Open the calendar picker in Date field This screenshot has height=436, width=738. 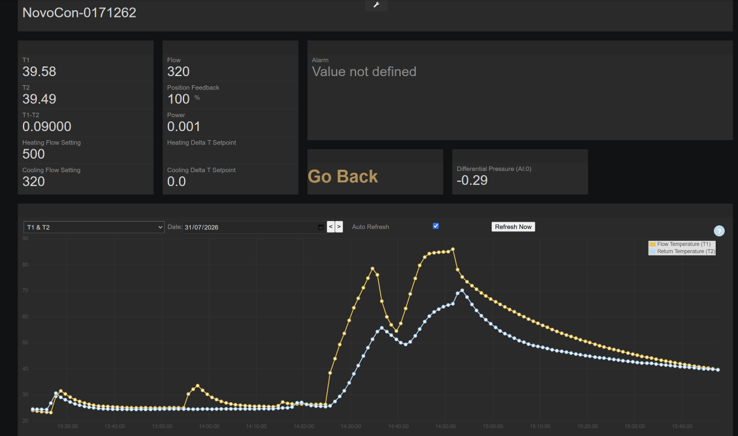321,227
